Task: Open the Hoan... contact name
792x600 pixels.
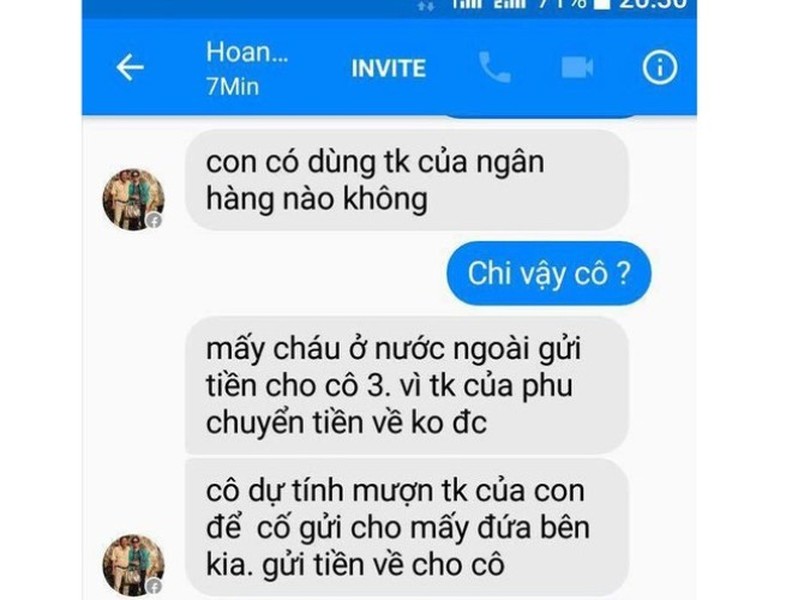Action: coord(247,52)
